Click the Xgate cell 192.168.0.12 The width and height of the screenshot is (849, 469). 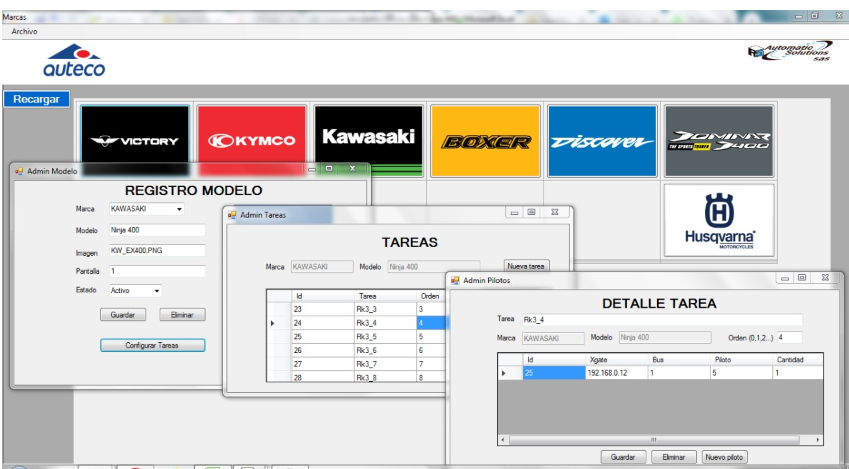click(x=615, y=373)
